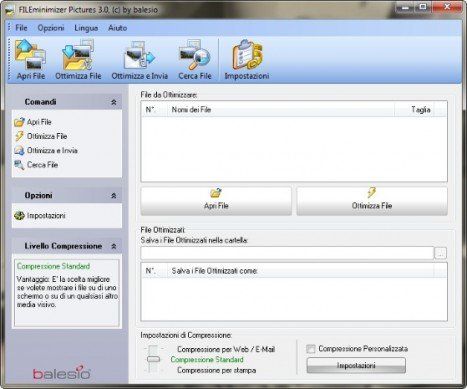Screen dimensions: 467x389
Task: Enable the Compressione Personalizzata checkbox
Action: [x=311, y=349]
